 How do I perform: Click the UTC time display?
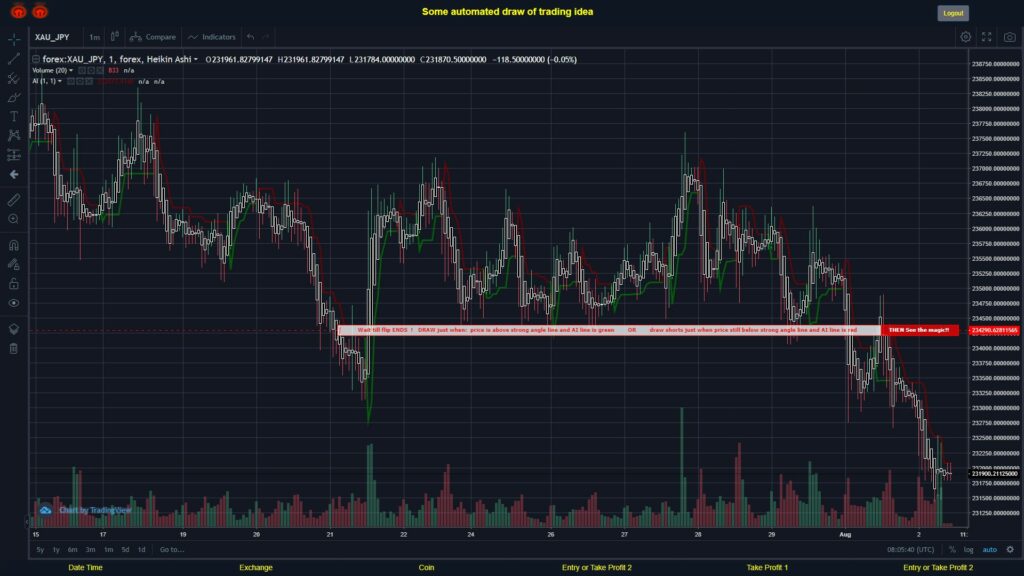[x=910, y=550]
